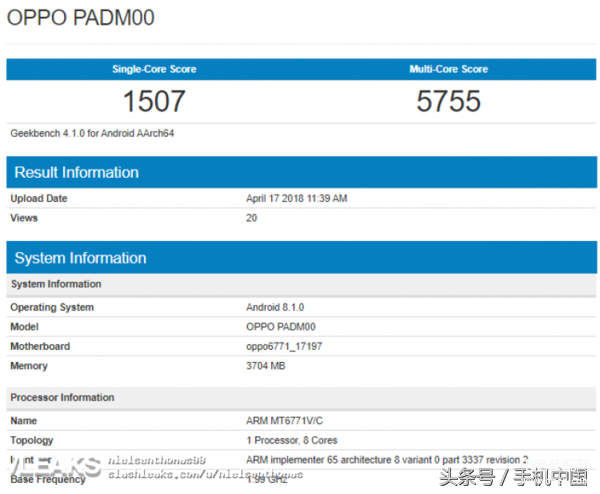The width and height of the screenshot is (600, 494).
Task: Select the Motherboard label
Action: (x=40, y=346)
